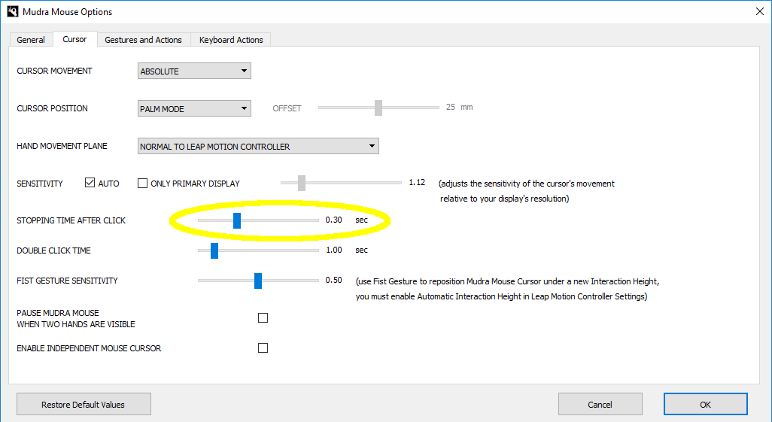772x422 pixels.
Task: Click the CURSOR MOVEMENT label
Action: pyautogui.click(x=54, y=71)
